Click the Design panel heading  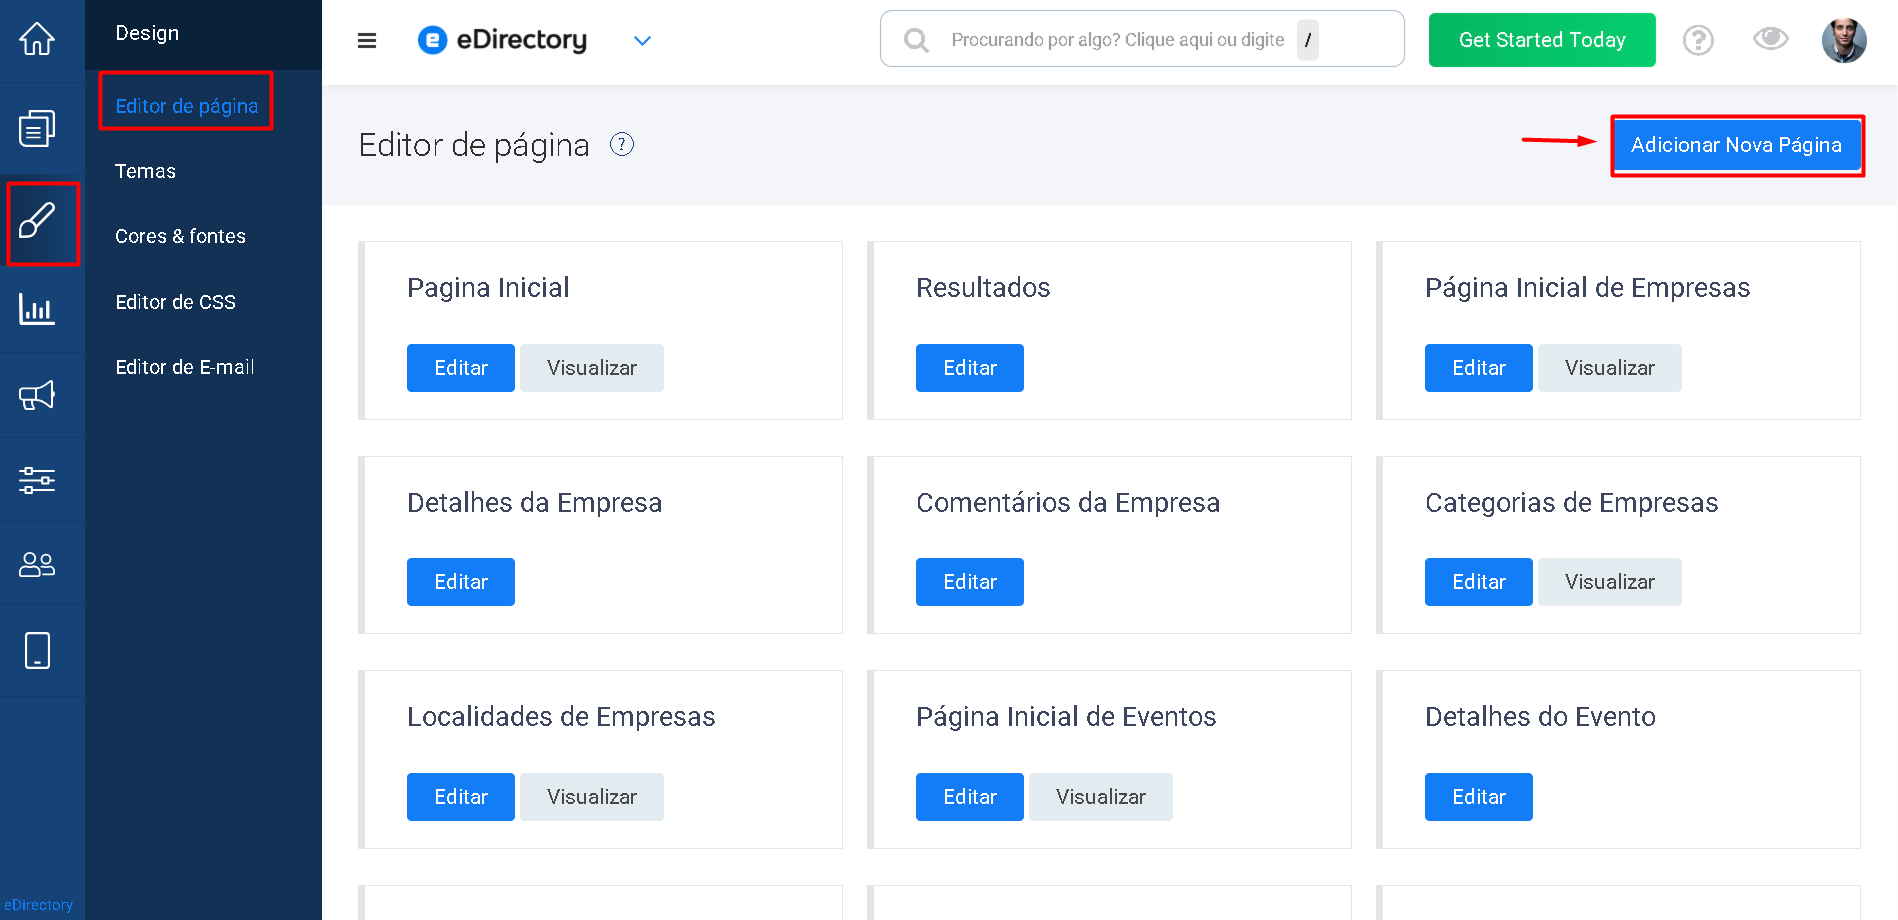(x=147, y=33)
